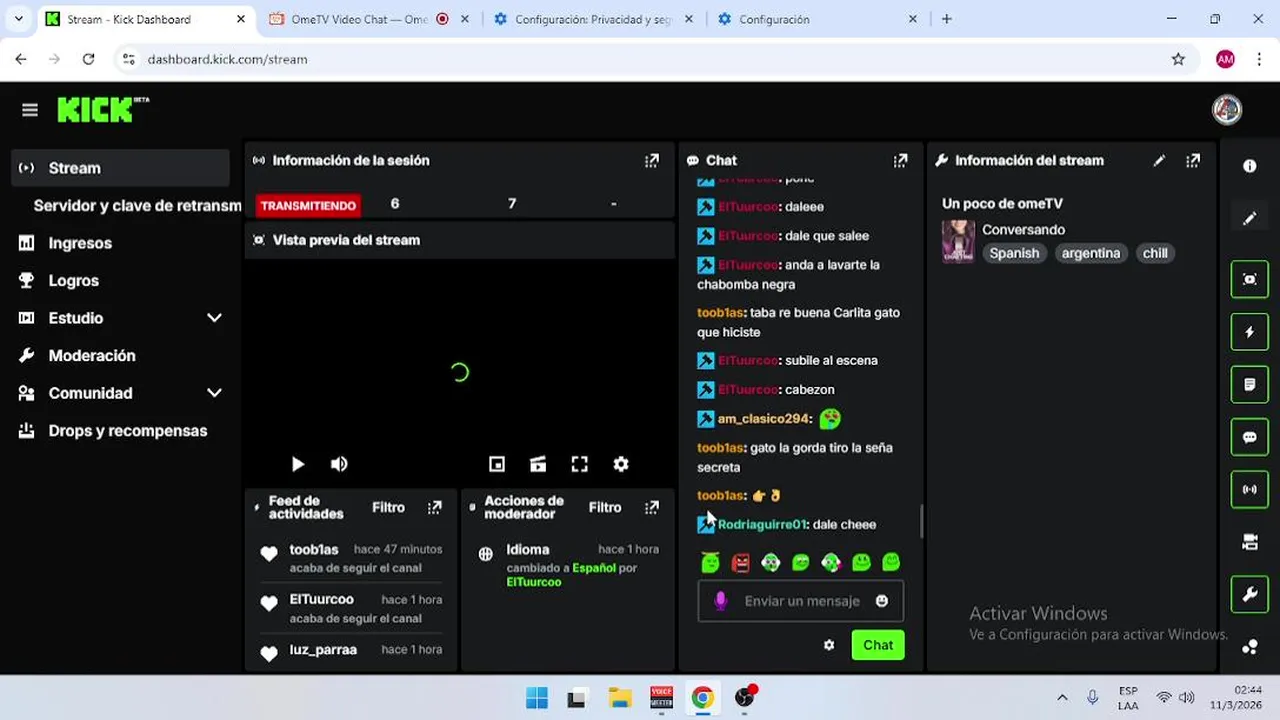This screenshot has width=1280, height=720.
Task: Click luz_parraa in the activity feed
Action: click(323, 650)
